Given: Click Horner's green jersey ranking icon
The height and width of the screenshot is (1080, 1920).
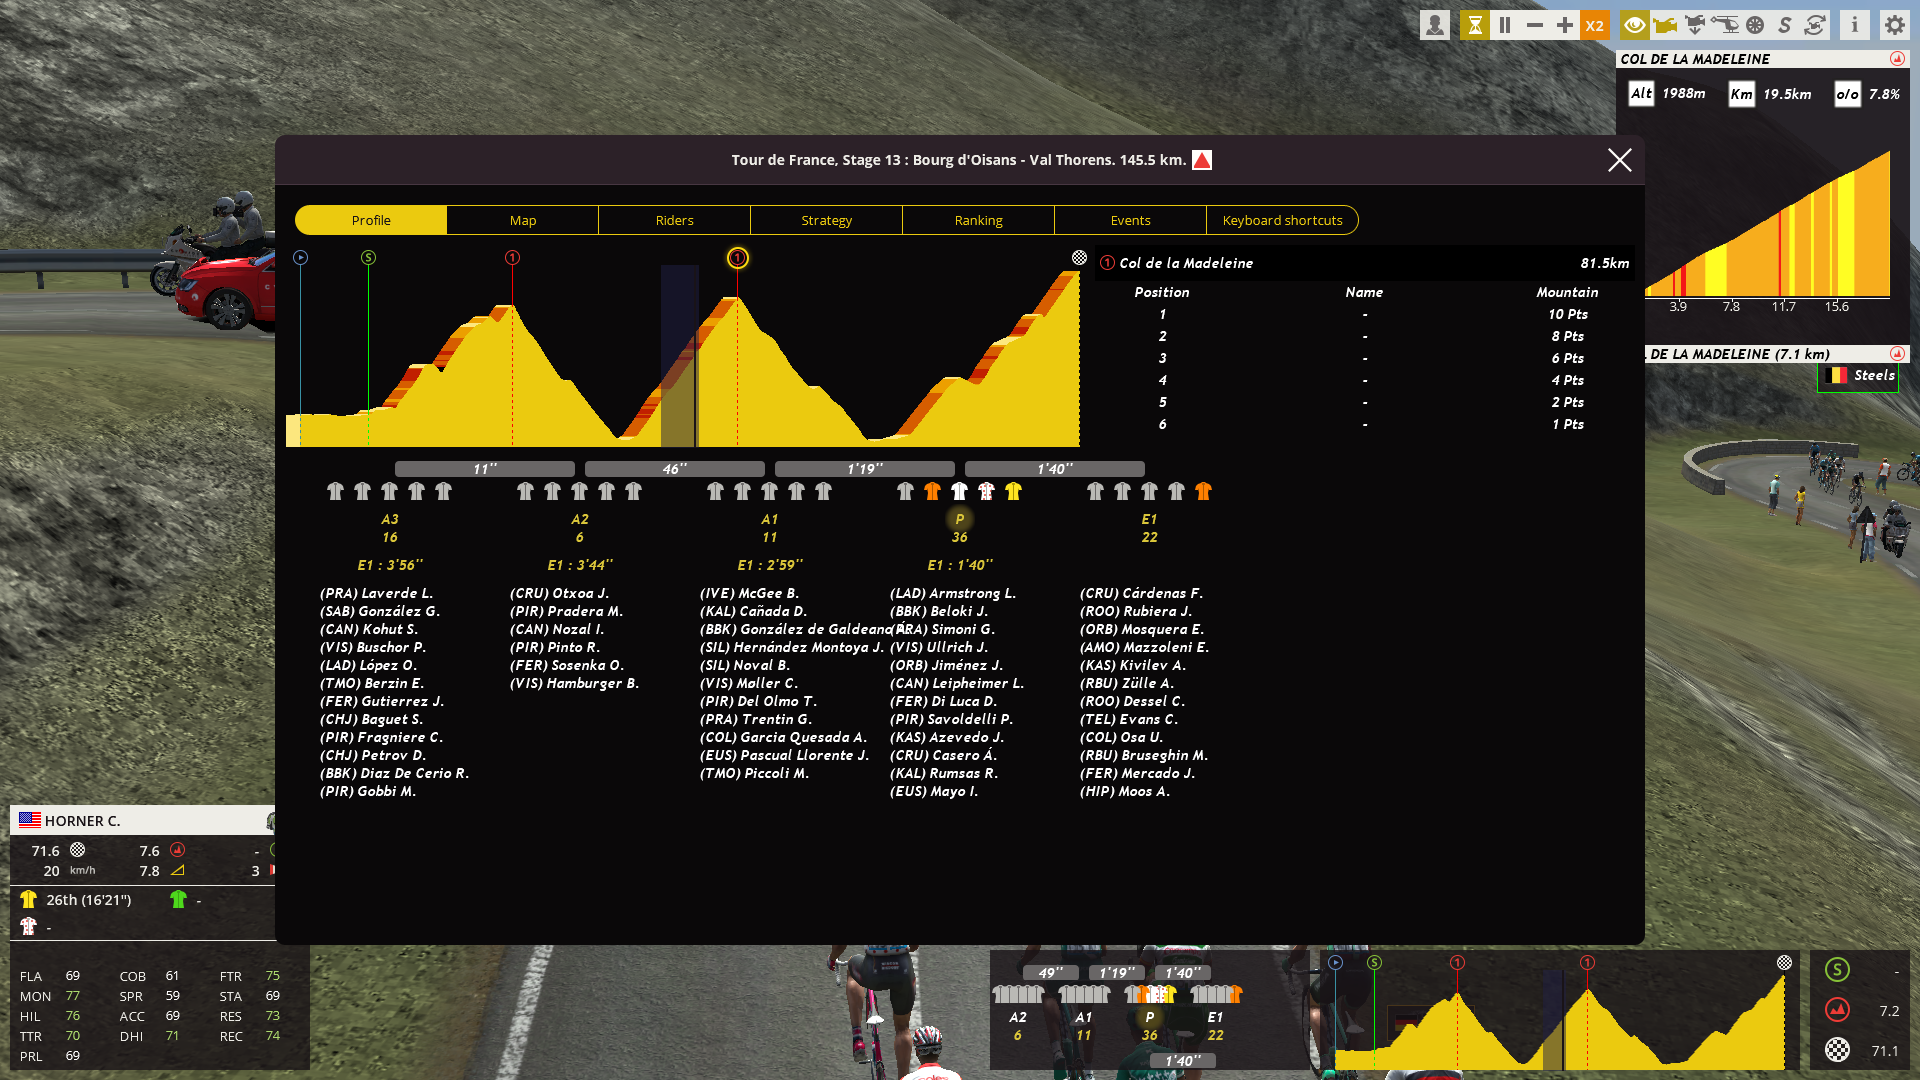Looking at the screenshot, I should click(178, 899).
